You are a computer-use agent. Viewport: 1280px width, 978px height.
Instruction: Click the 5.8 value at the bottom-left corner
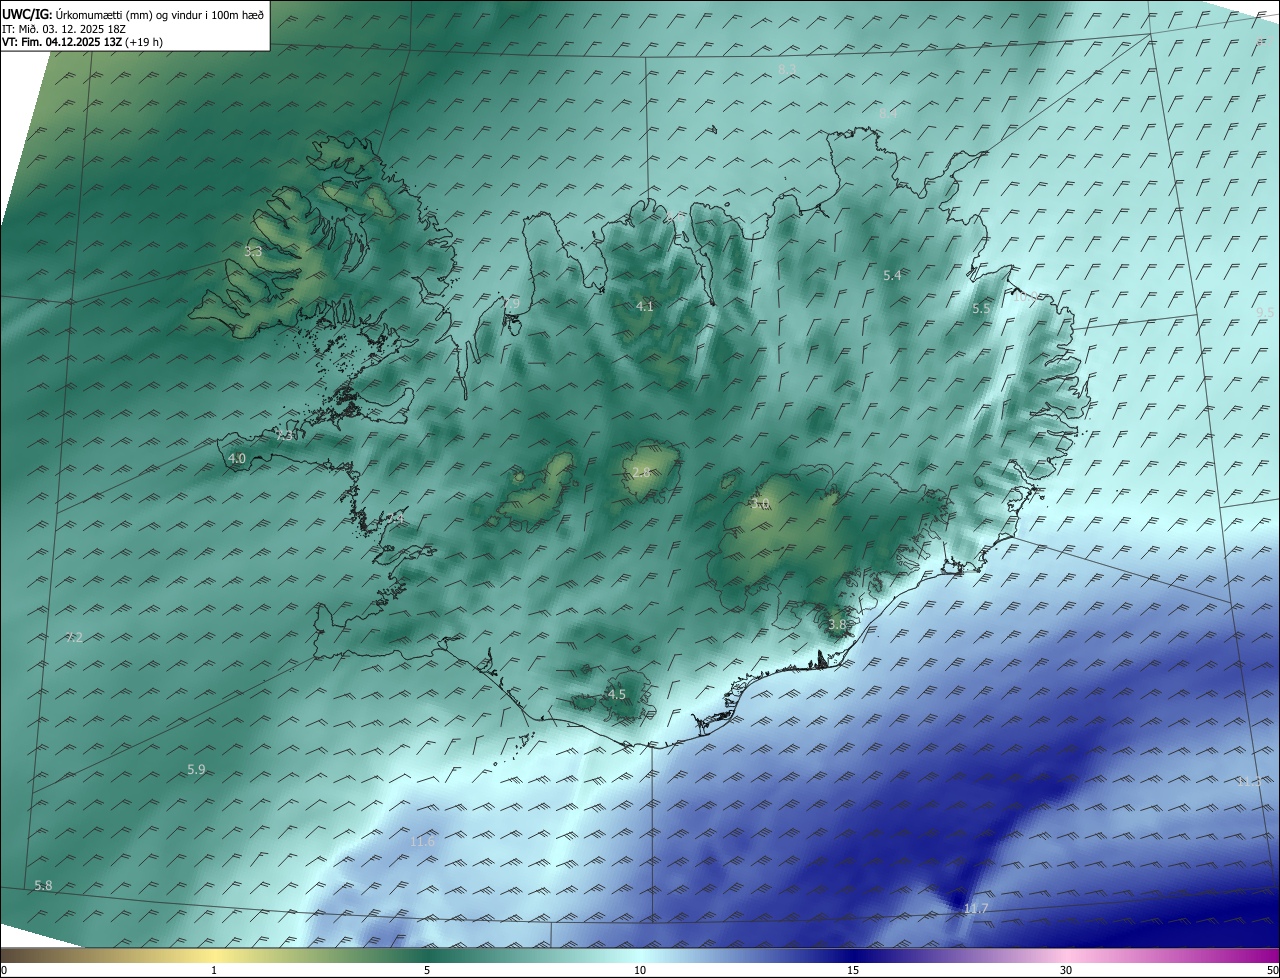tap(43, 886)
